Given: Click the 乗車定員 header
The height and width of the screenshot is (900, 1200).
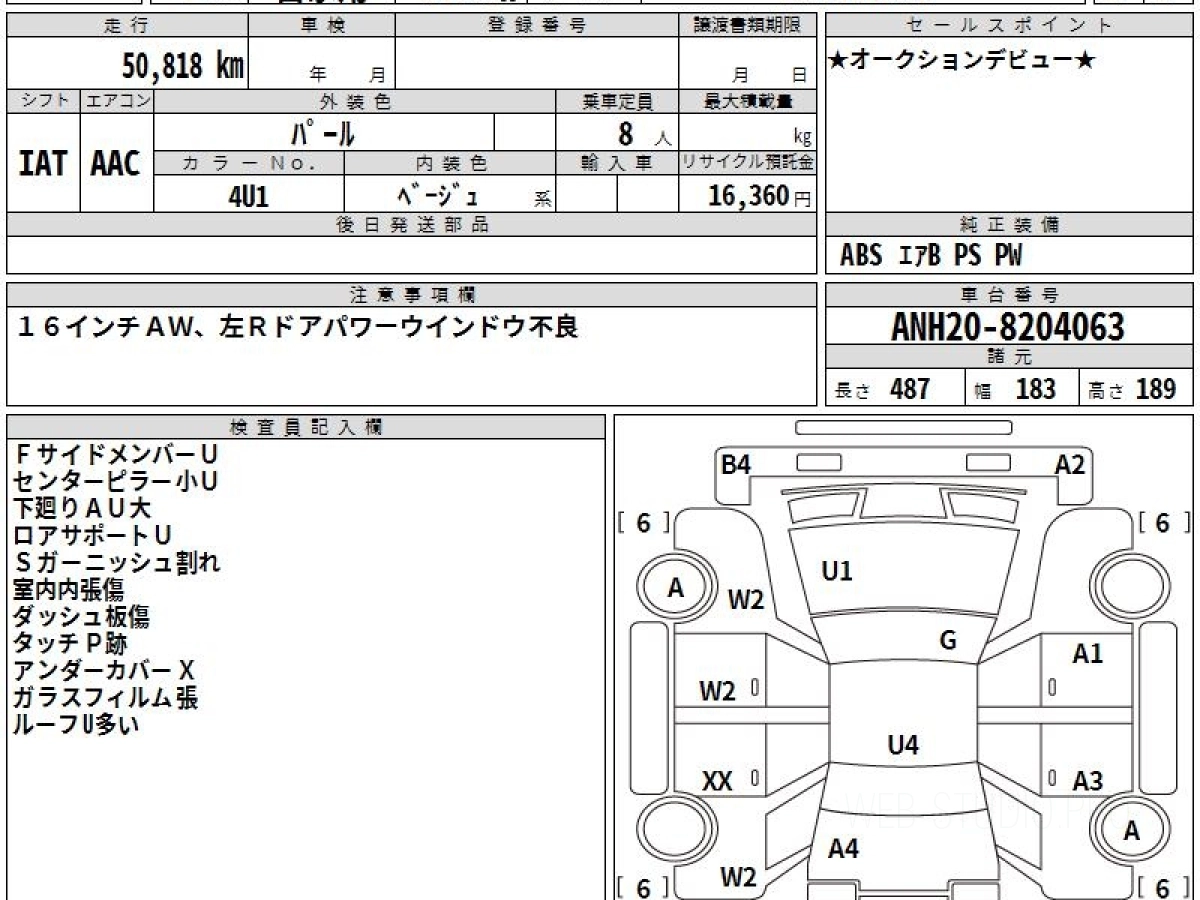Looking at the screenshot, I should 617,101.
